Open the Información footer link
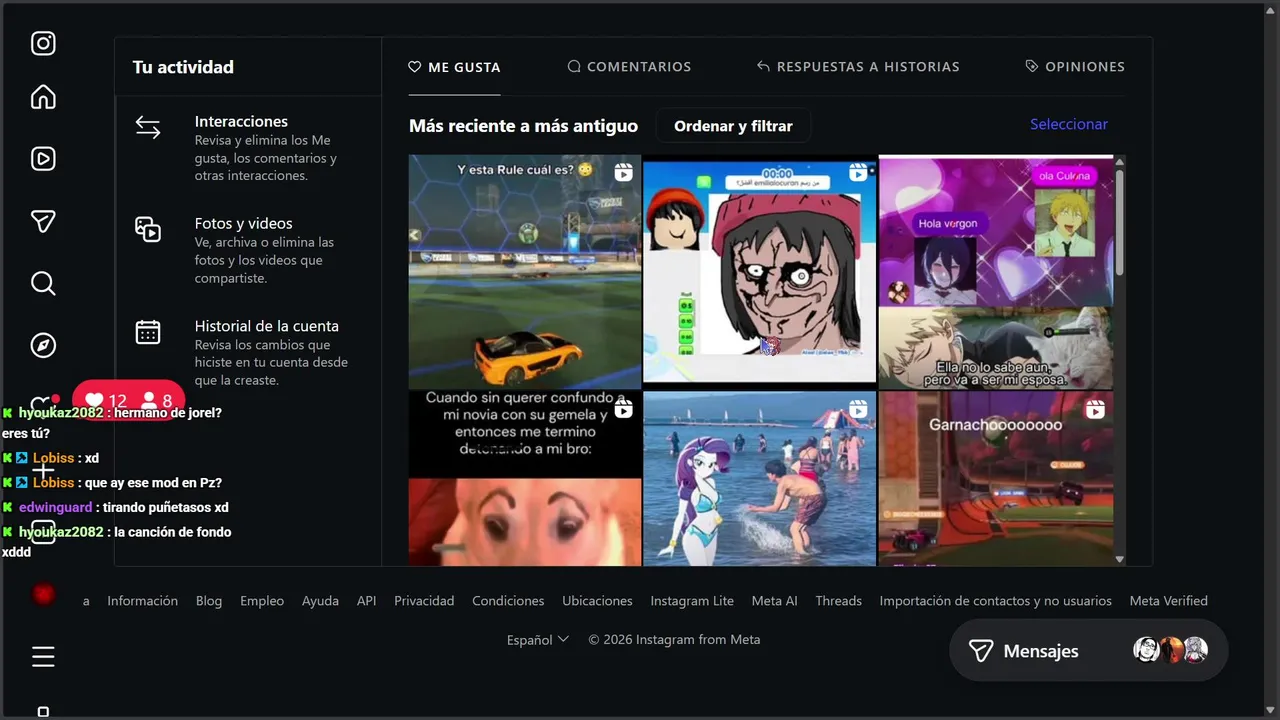The height and width of the screenshot is (720, 1280). point(142,601)
